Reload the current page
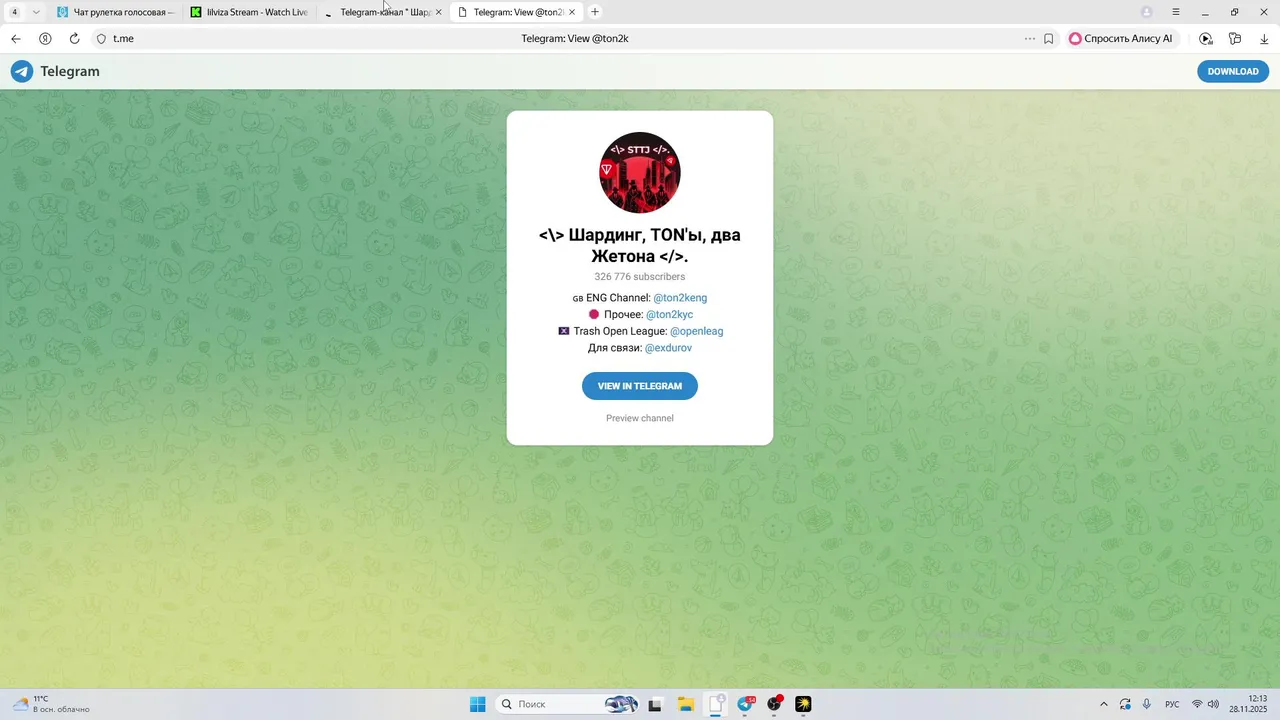 click(74, 39)
